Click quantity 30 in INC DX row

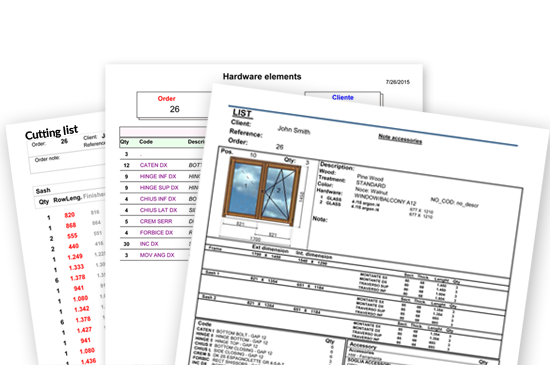127,244
